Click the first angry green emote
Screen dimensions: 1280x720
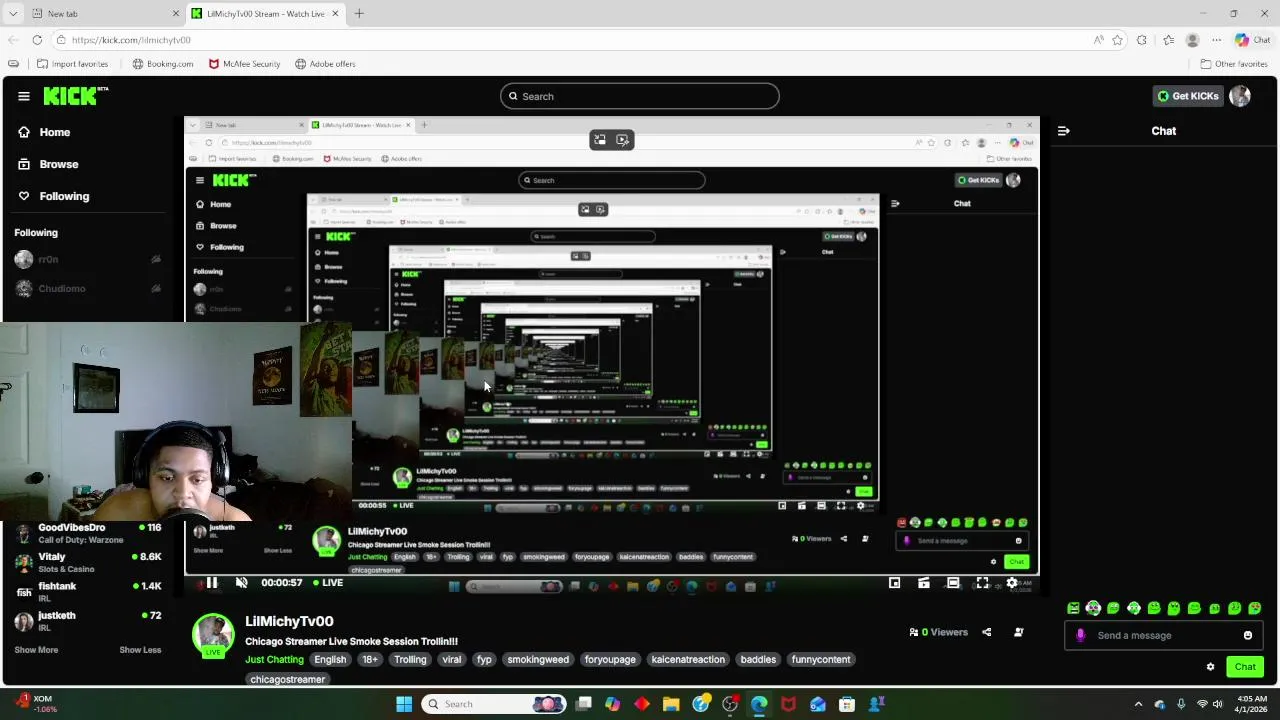(x=1073, y=608)
